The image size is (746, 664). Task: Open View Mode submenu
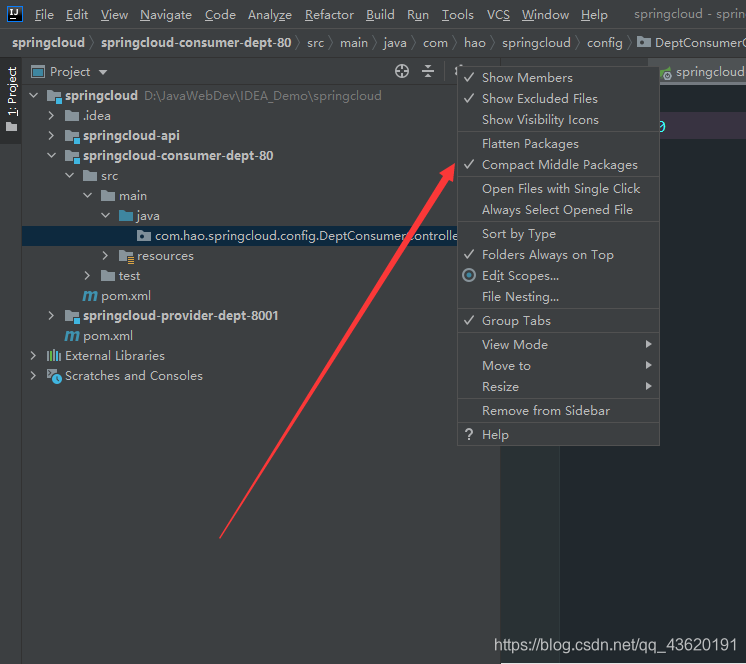click(558, 344)
